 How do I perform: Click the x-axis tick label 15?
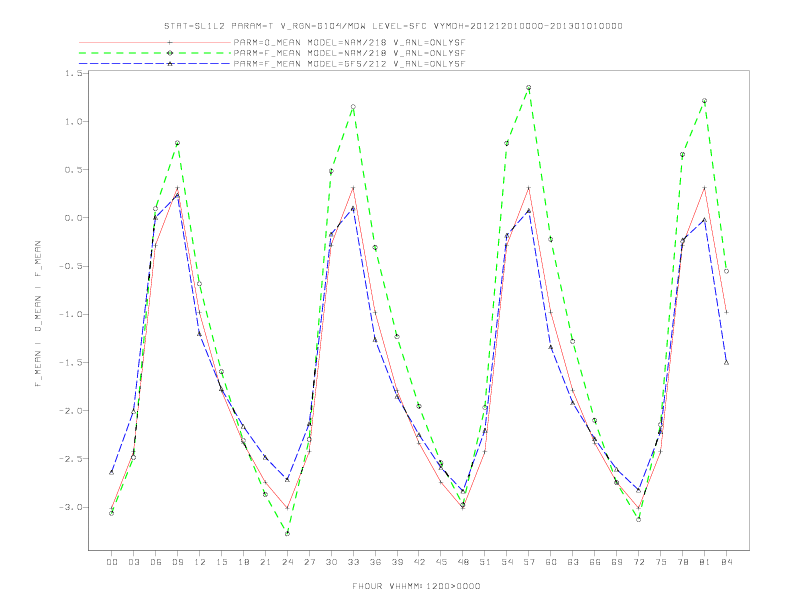pyautogui.click(x=221, y=562)
